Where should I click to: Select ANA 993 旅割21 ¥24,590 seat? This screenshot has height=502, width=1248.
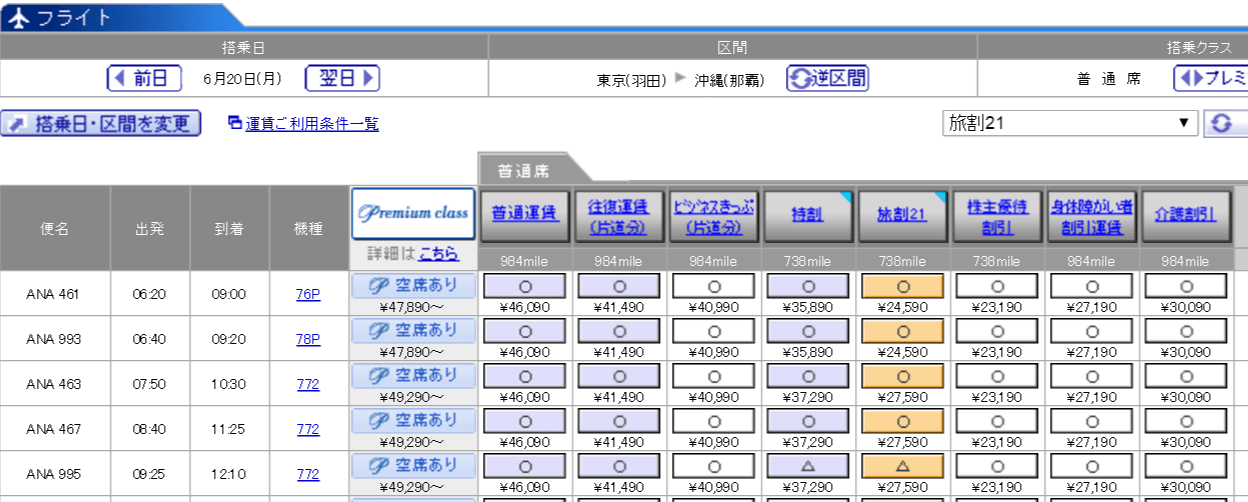(902, 331)
